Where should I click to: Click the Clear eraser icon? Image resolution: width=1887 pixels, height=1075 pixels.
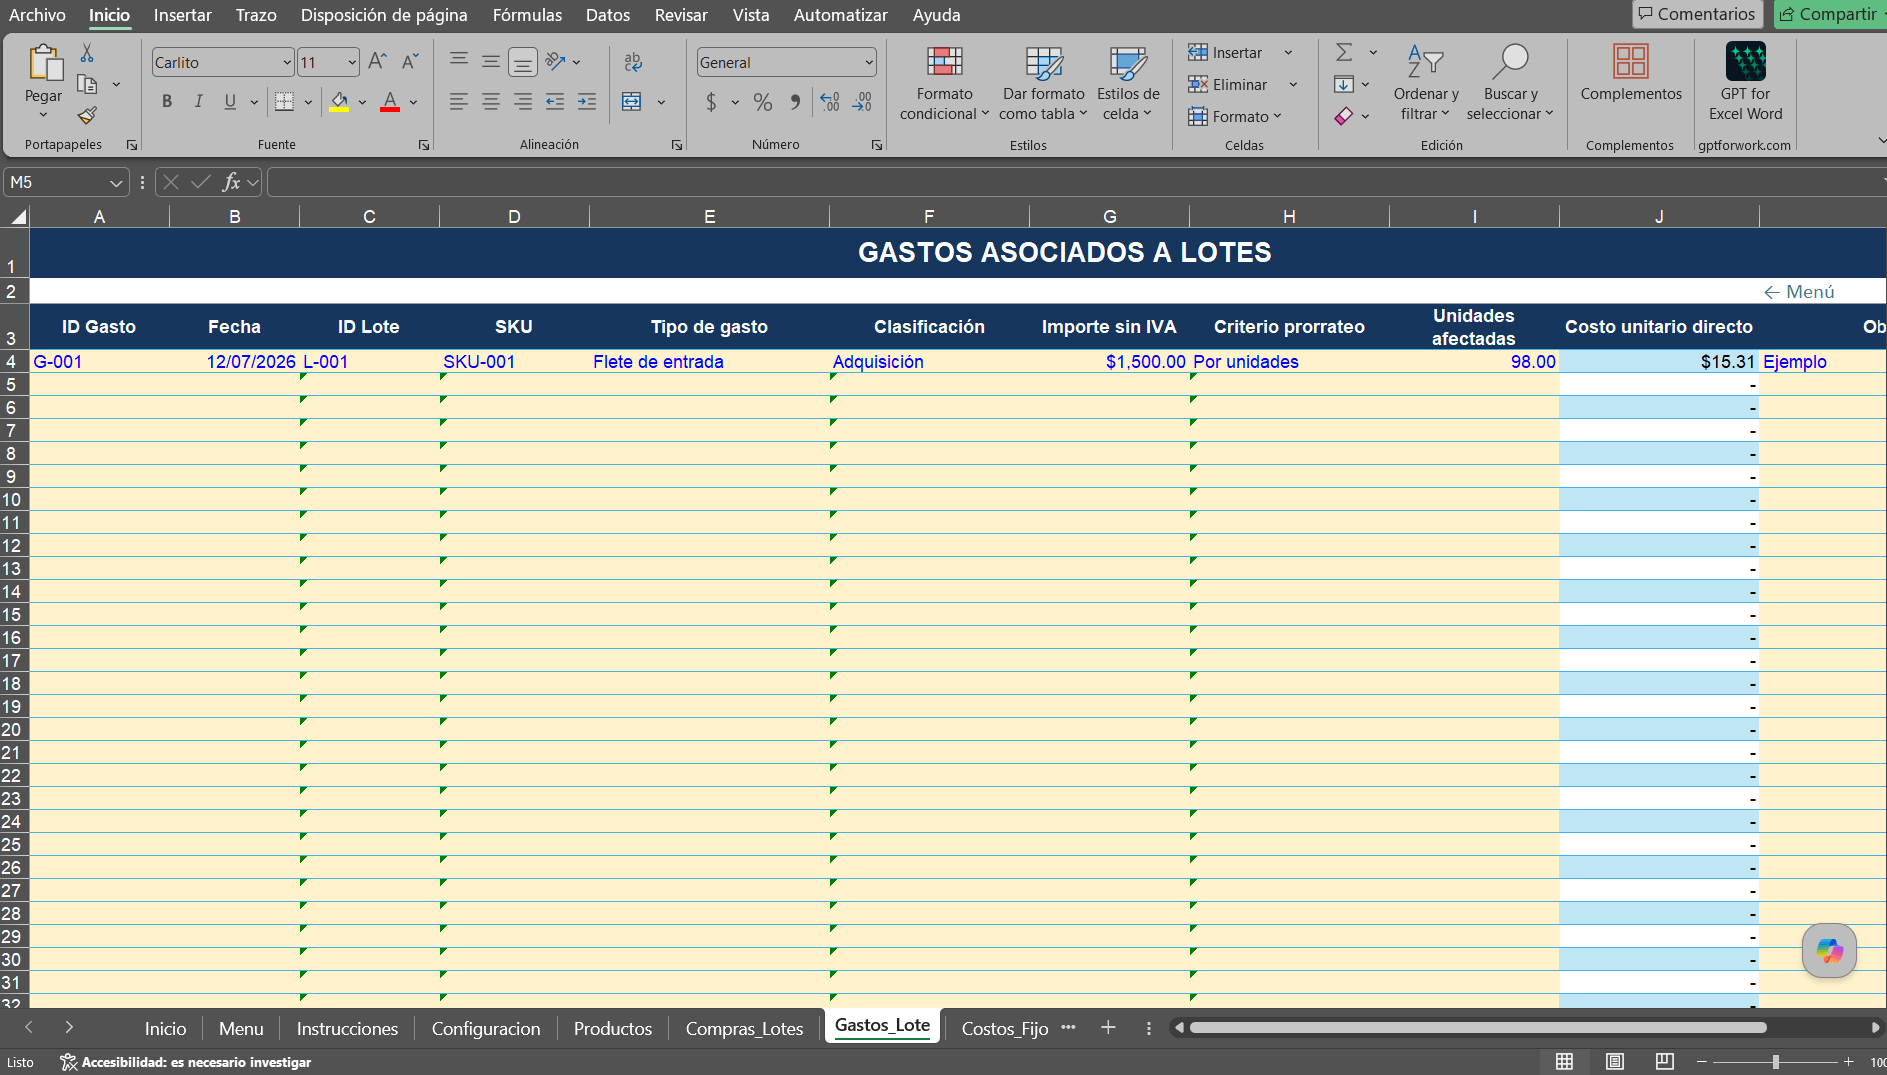point(1344,116)
